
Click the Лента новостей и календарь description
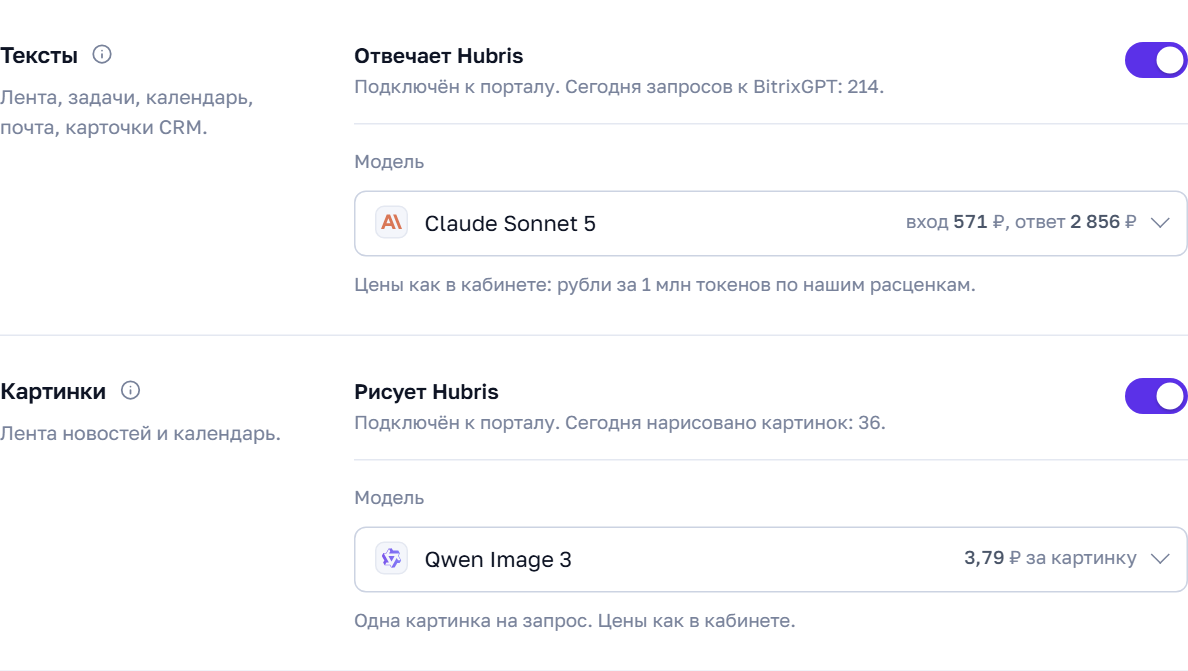(140, 434)
